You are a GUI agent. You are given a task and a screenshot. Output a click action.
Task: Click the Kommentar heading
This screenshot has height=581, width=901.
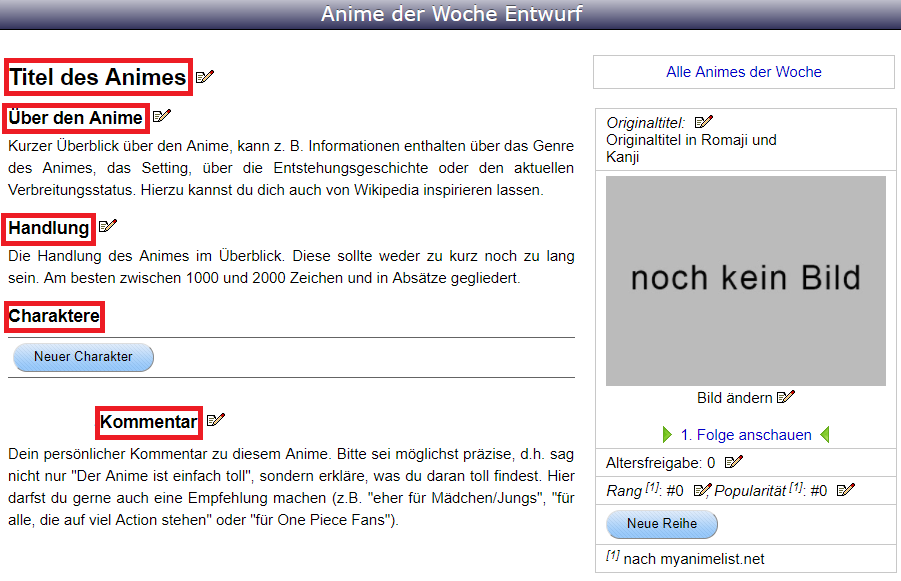149,422
